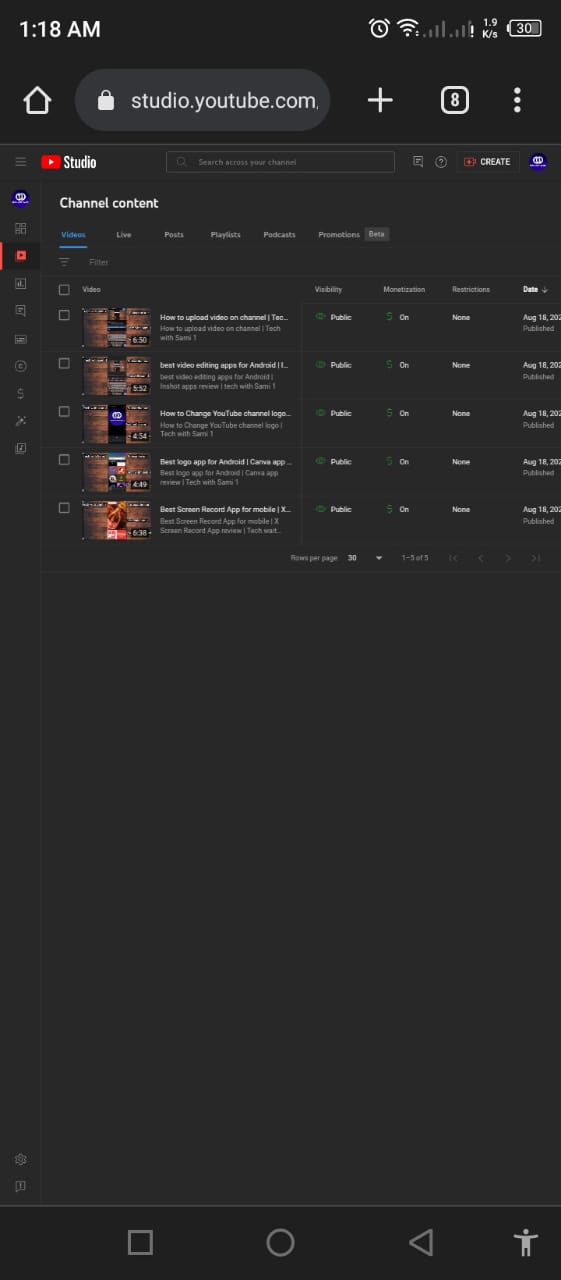Click the CREATE button
Screen dimensions: 561x1280
pos(487,162)
